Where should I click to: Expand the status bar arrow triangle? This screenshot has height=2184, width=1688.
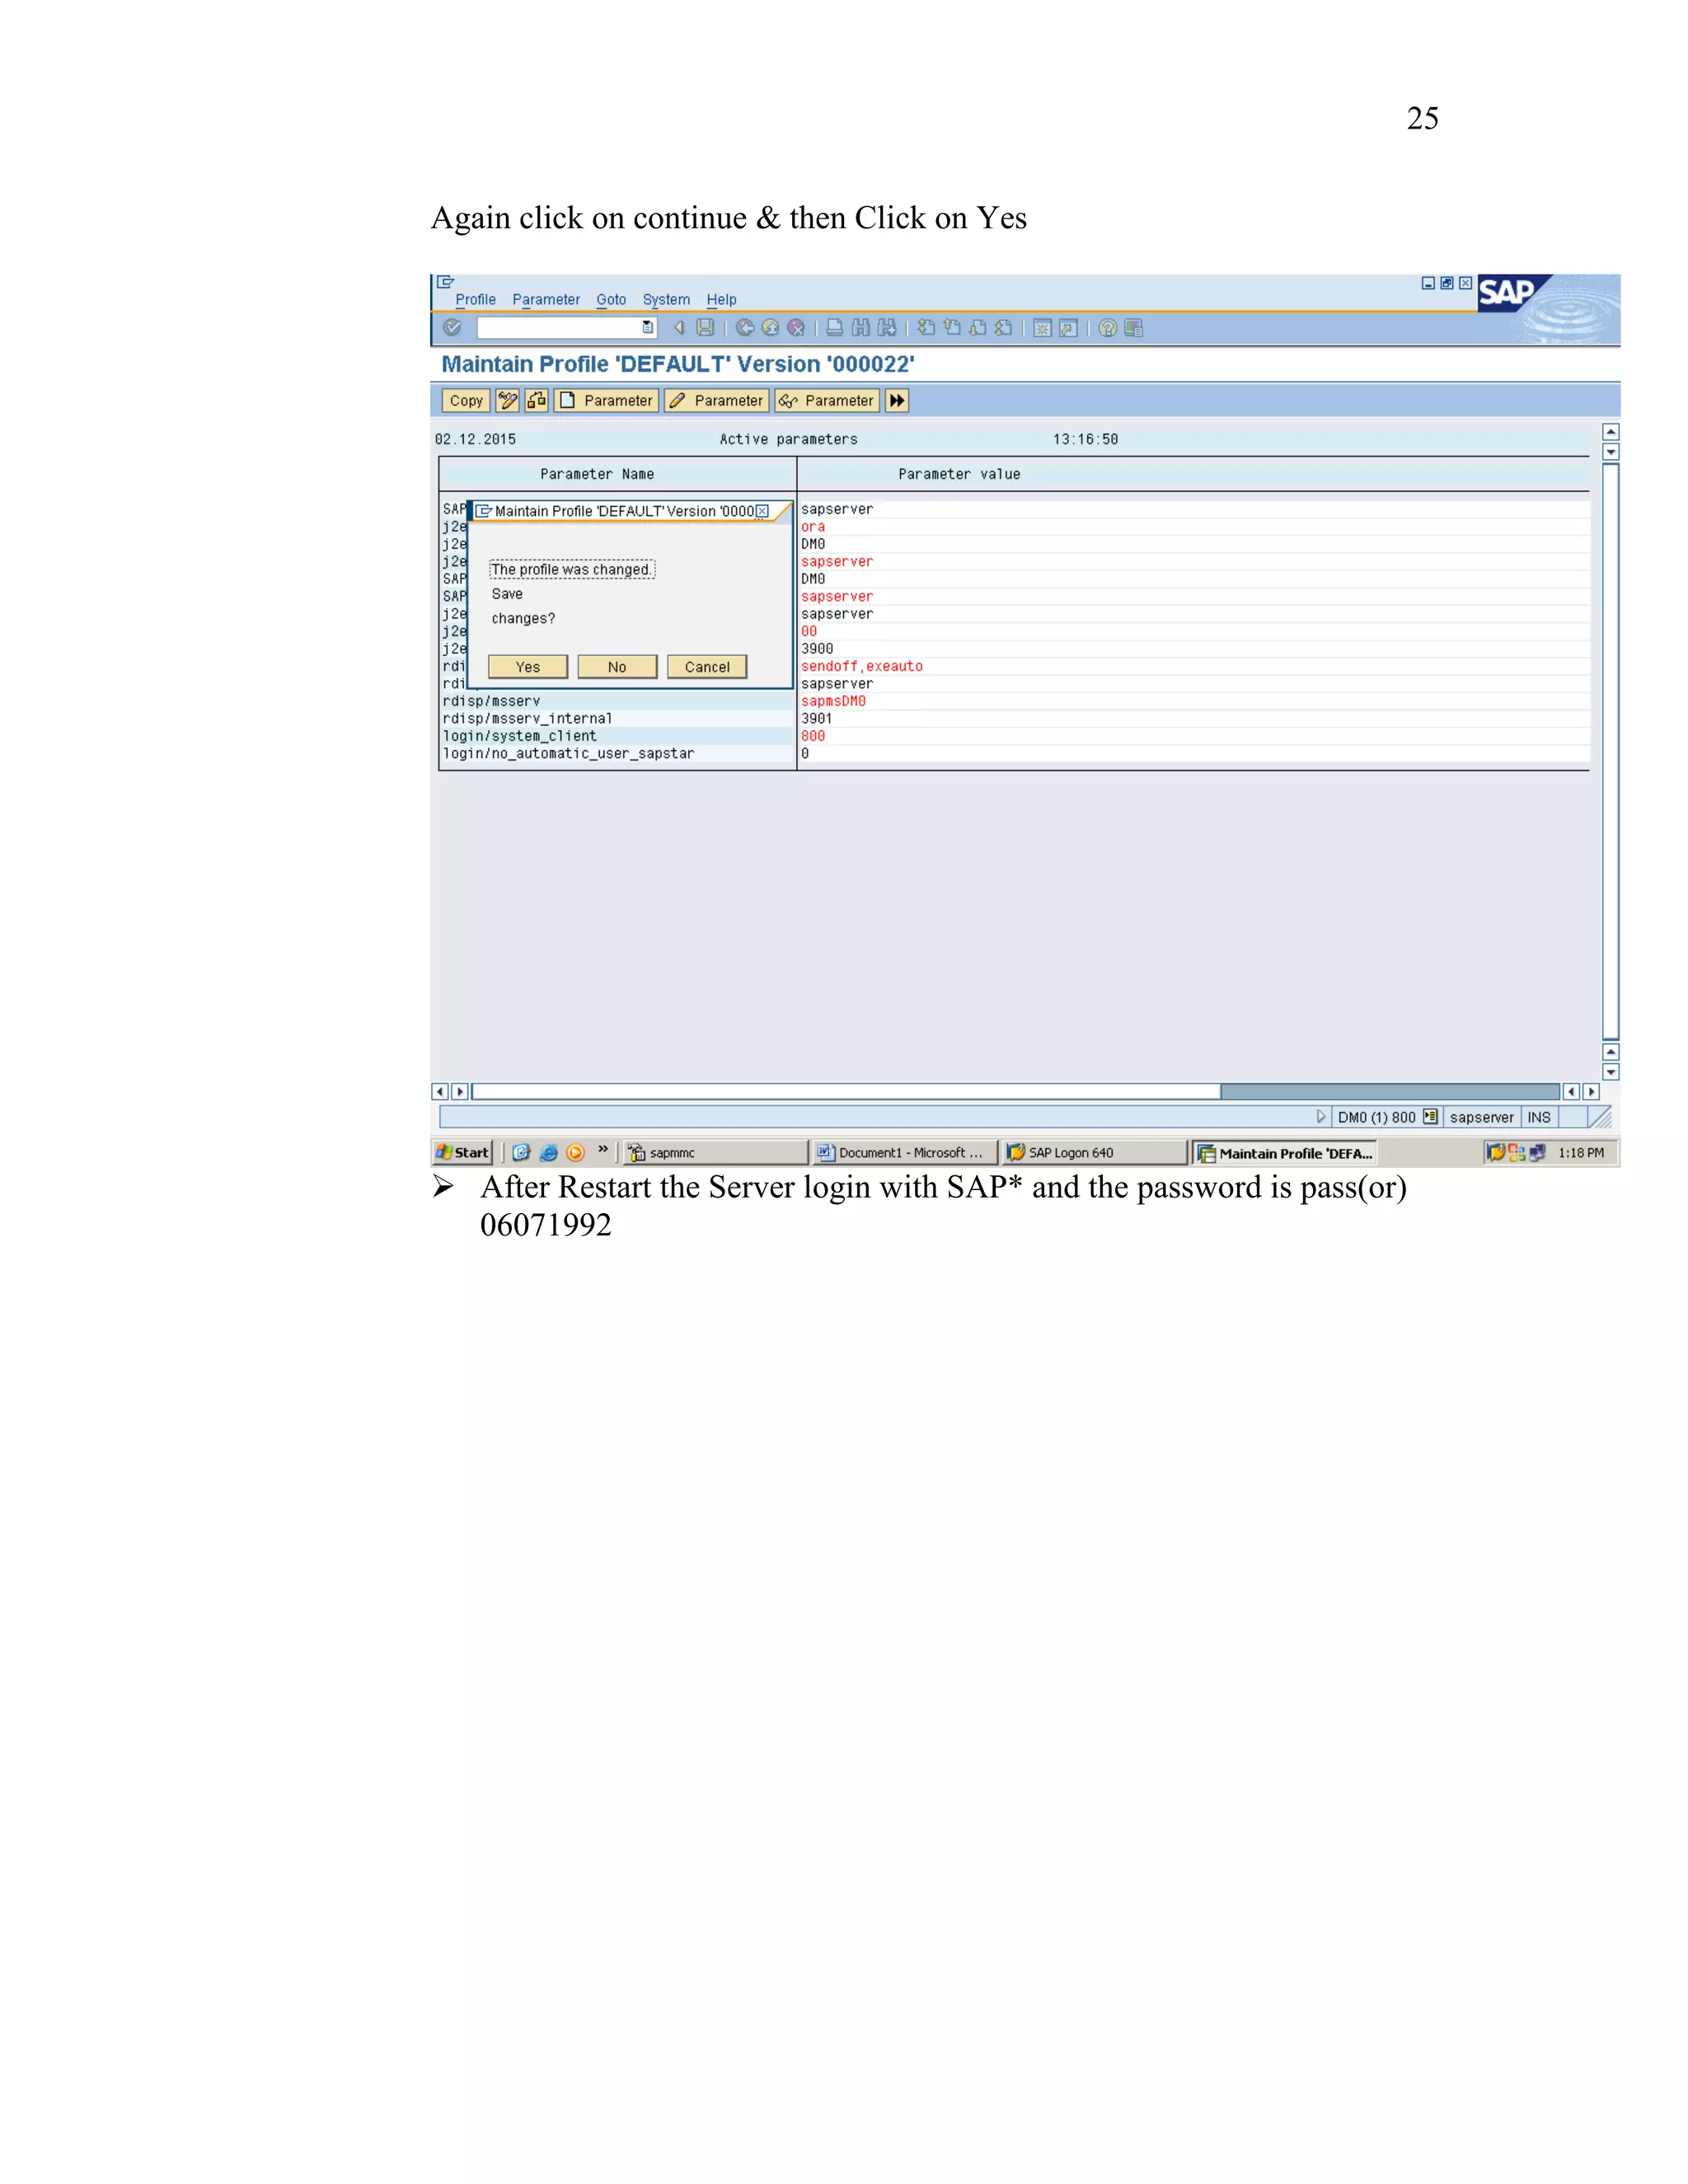point(1321,1116)
